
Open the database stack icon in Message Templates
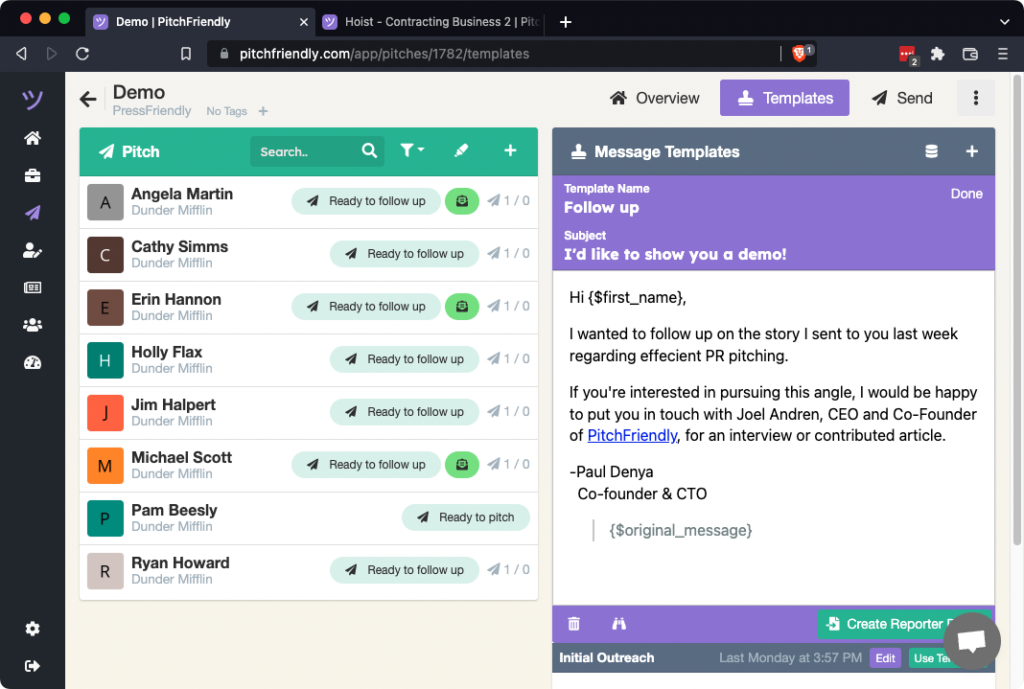tap(931, 152)
